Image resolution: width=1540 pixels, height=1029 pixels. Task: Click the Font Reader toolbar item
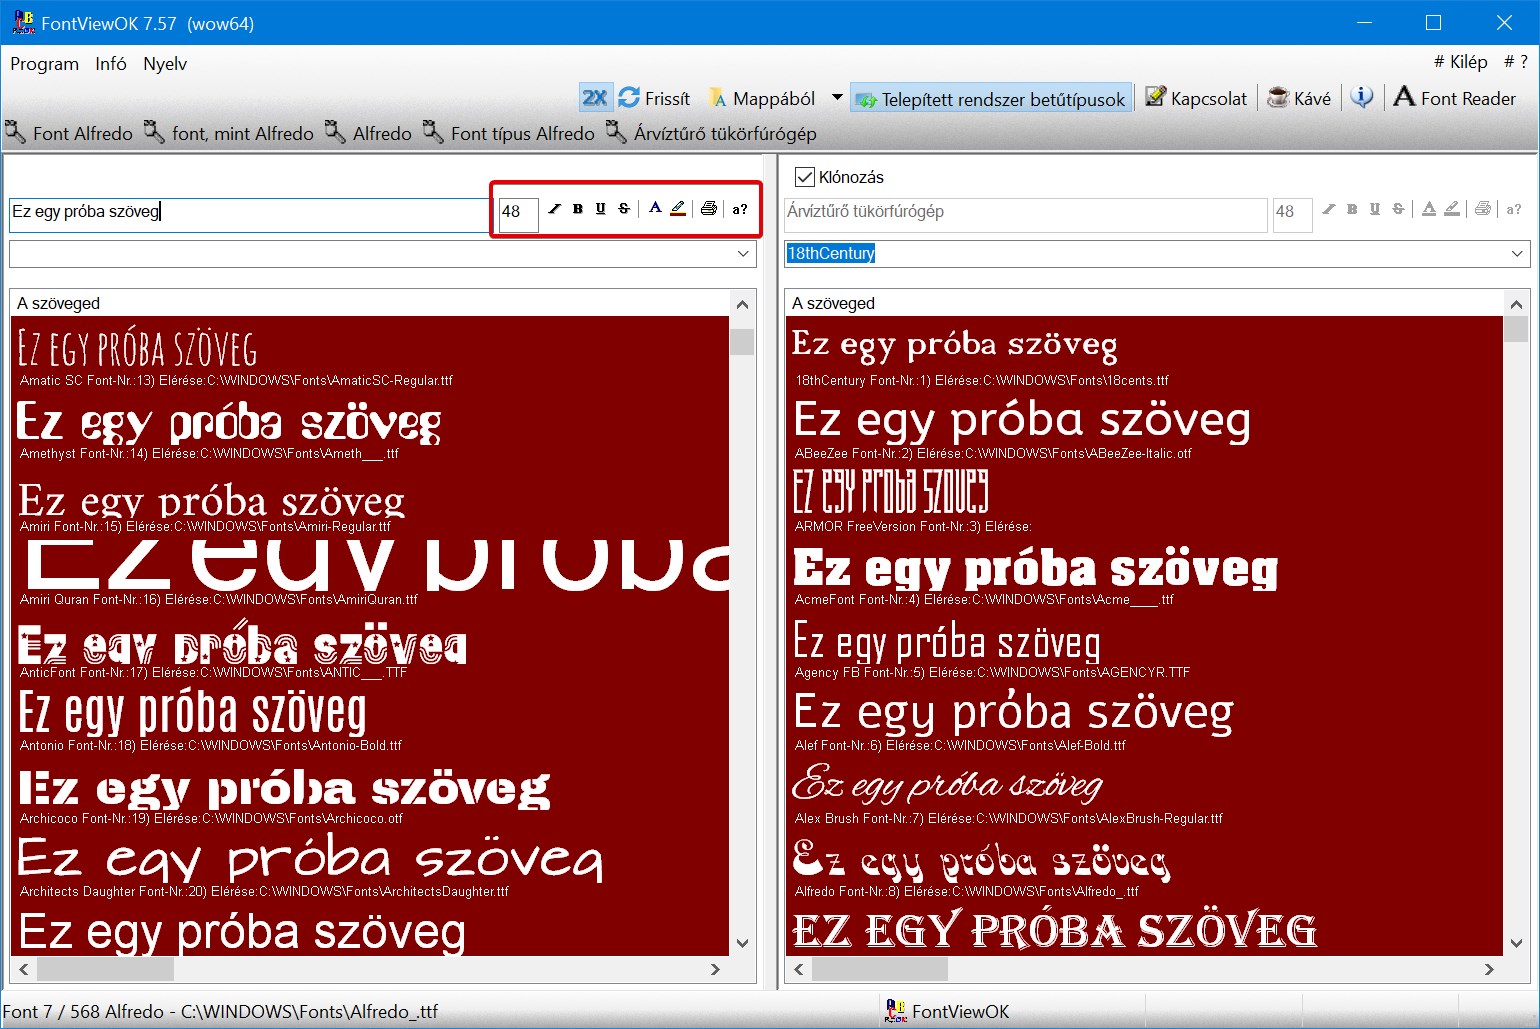tap(1455, 98)
